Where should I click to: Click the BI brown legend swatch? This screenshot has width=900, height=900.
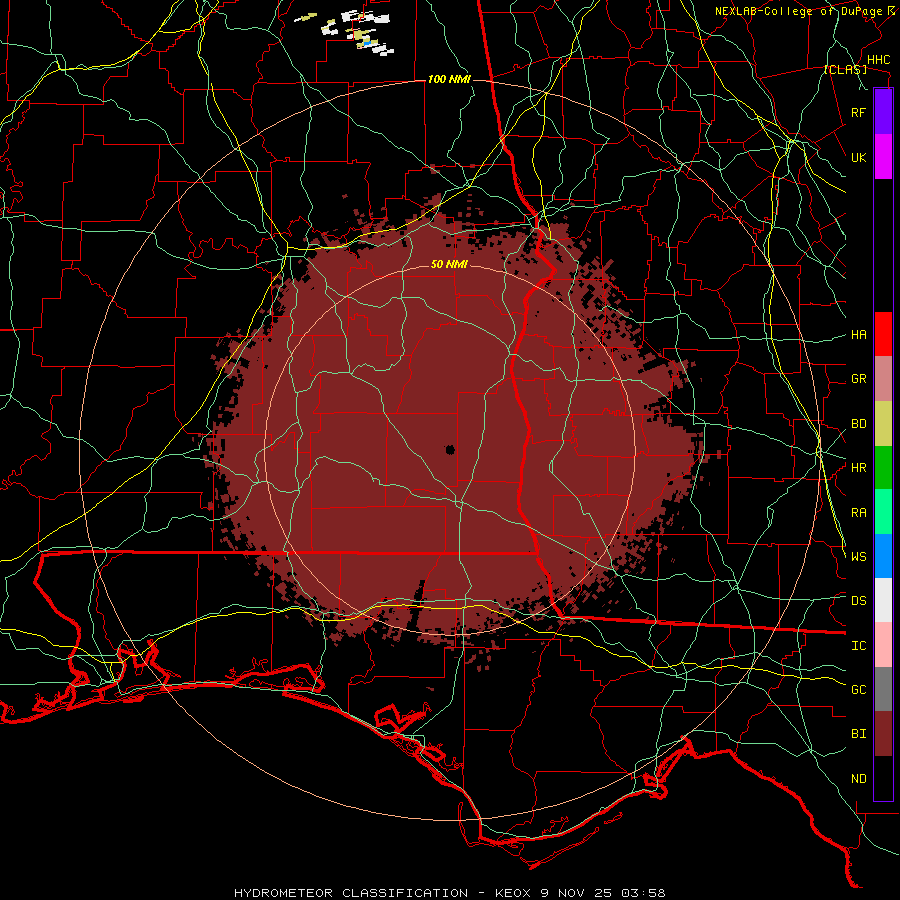click(x=883, y=734)
